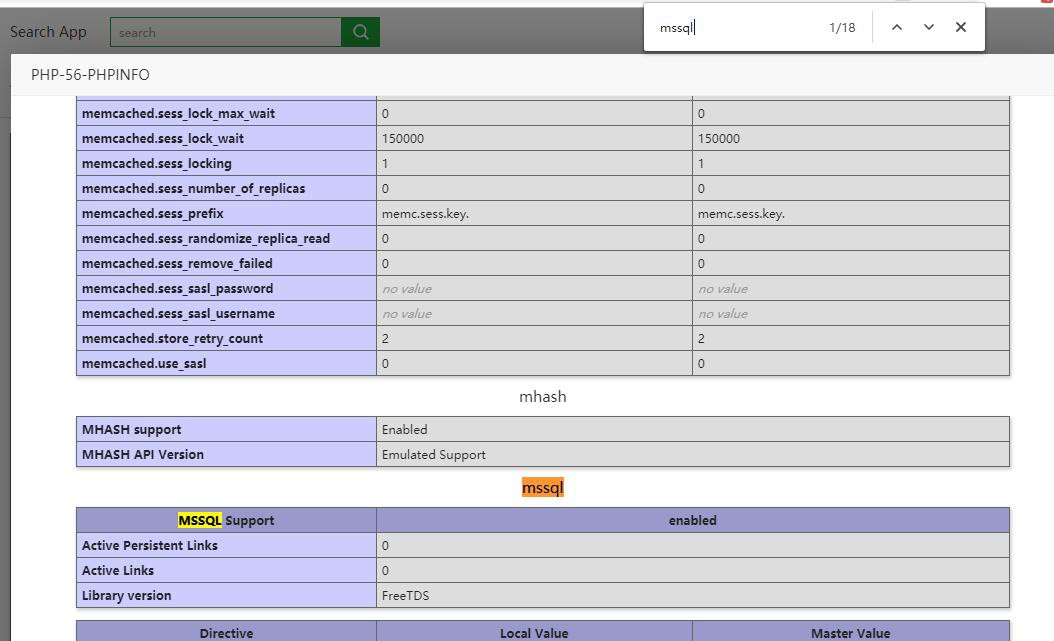Focus the Search App search input
The height and width of the screenshot is (641, 1054).
[226, 32]
